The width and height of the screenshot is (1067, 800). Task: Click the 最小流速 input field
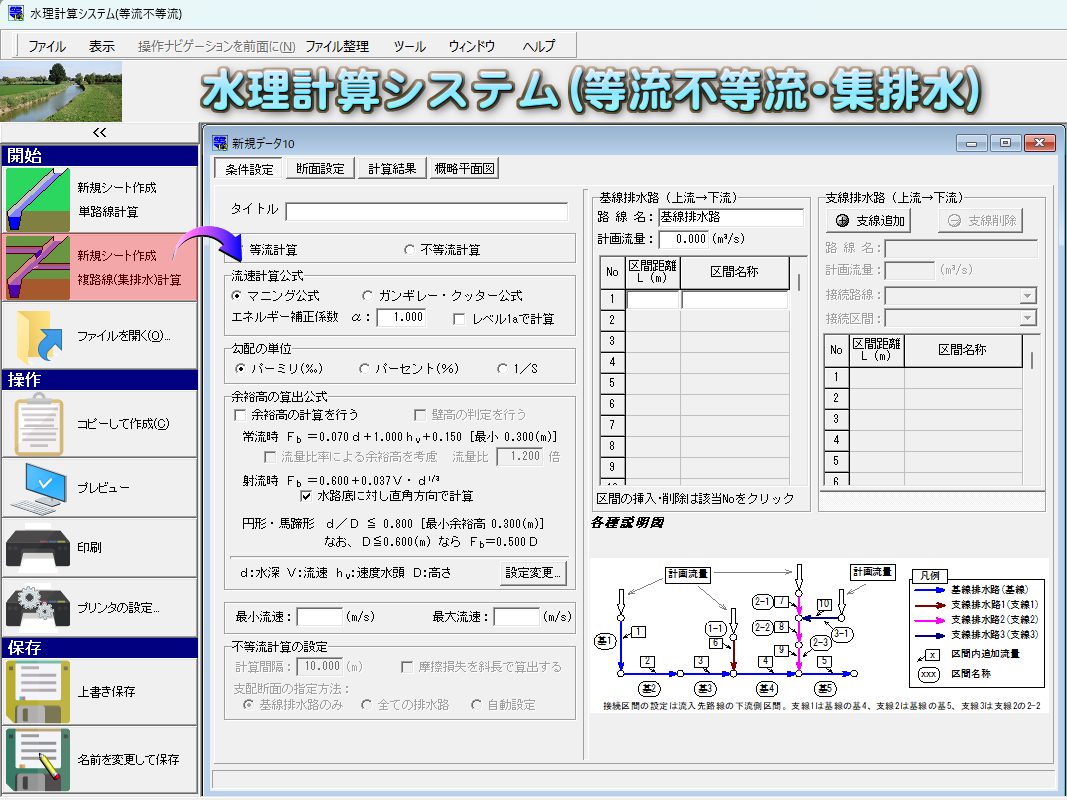[x=320, y=617]
